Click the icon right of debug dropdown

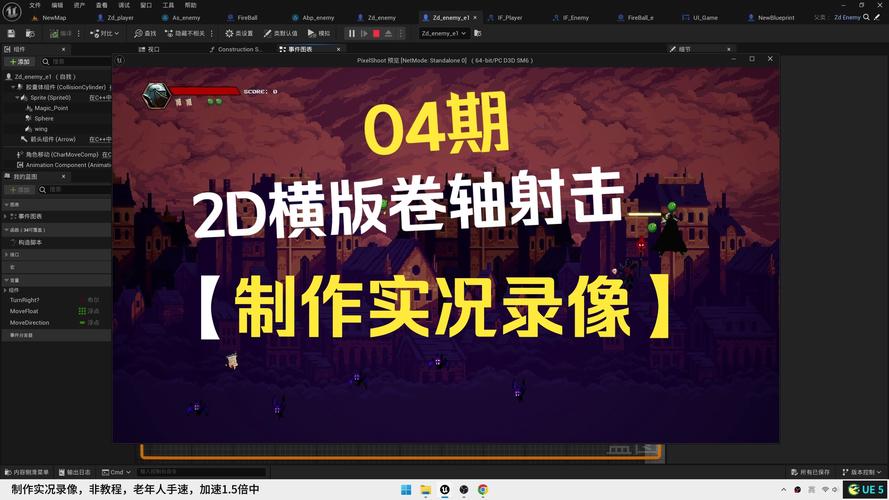point(478,33)
